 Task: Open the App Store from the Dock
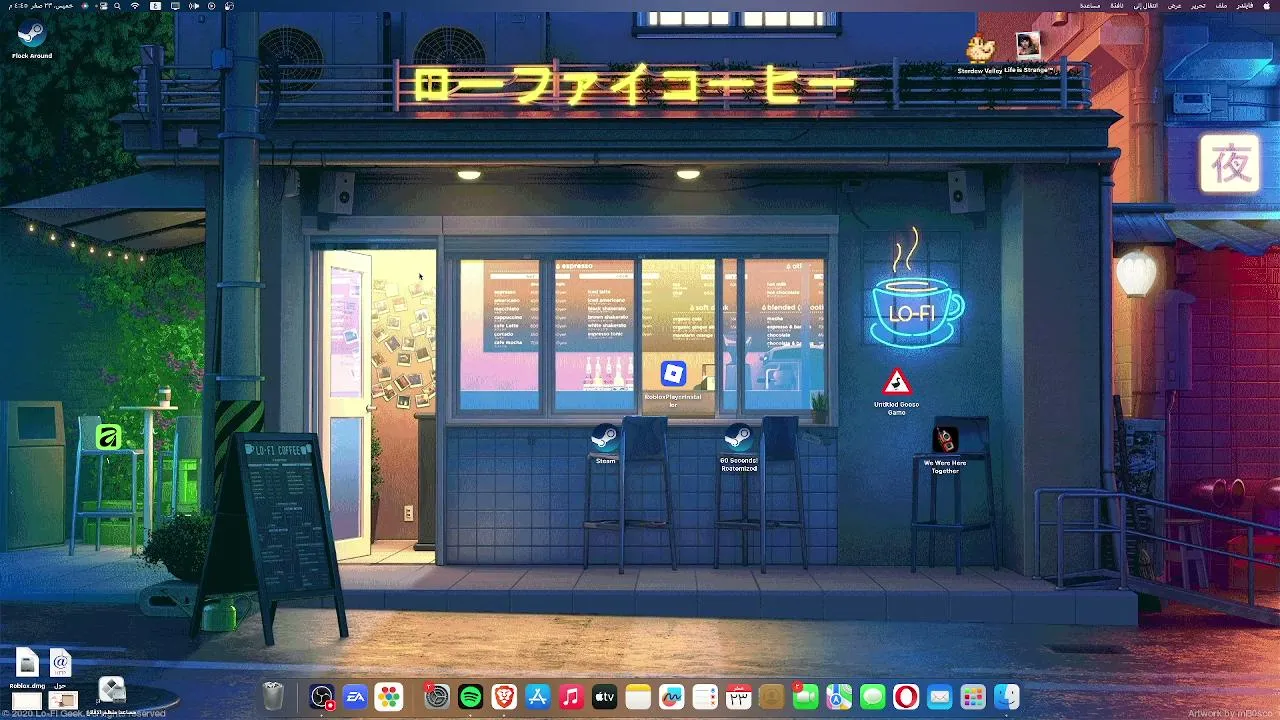pyautogui.click(x=537, y=697)
